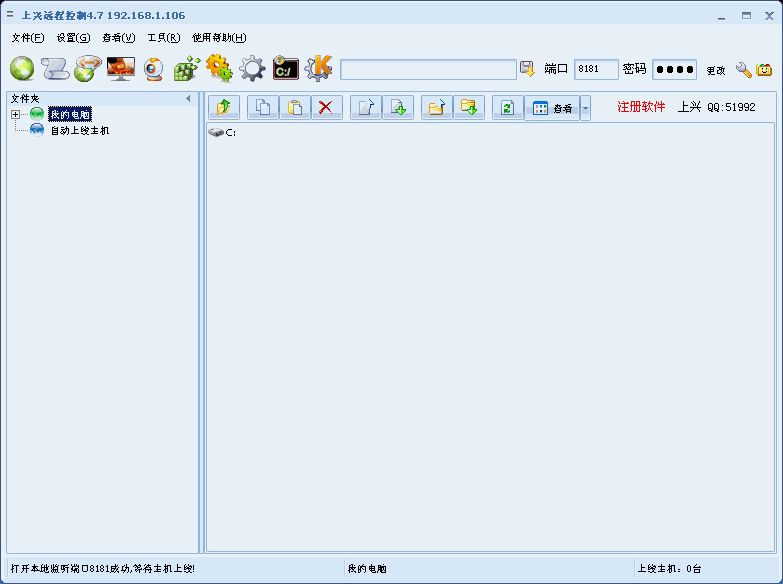
Task: Click the go up folder icon
Action: click(x=224, y=107)
